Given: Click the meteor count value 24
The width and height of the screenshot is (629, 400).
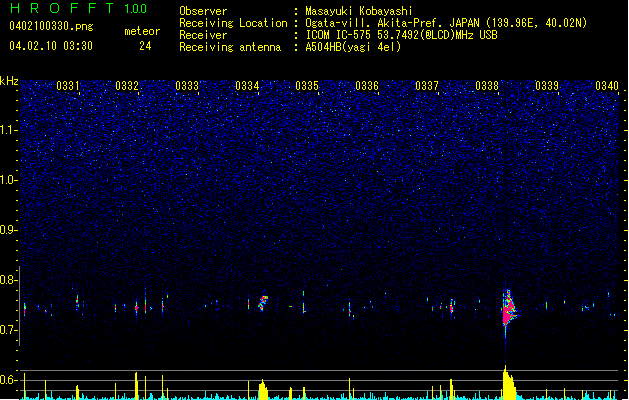Looking at the screenshot, I should tap(145, 46).
